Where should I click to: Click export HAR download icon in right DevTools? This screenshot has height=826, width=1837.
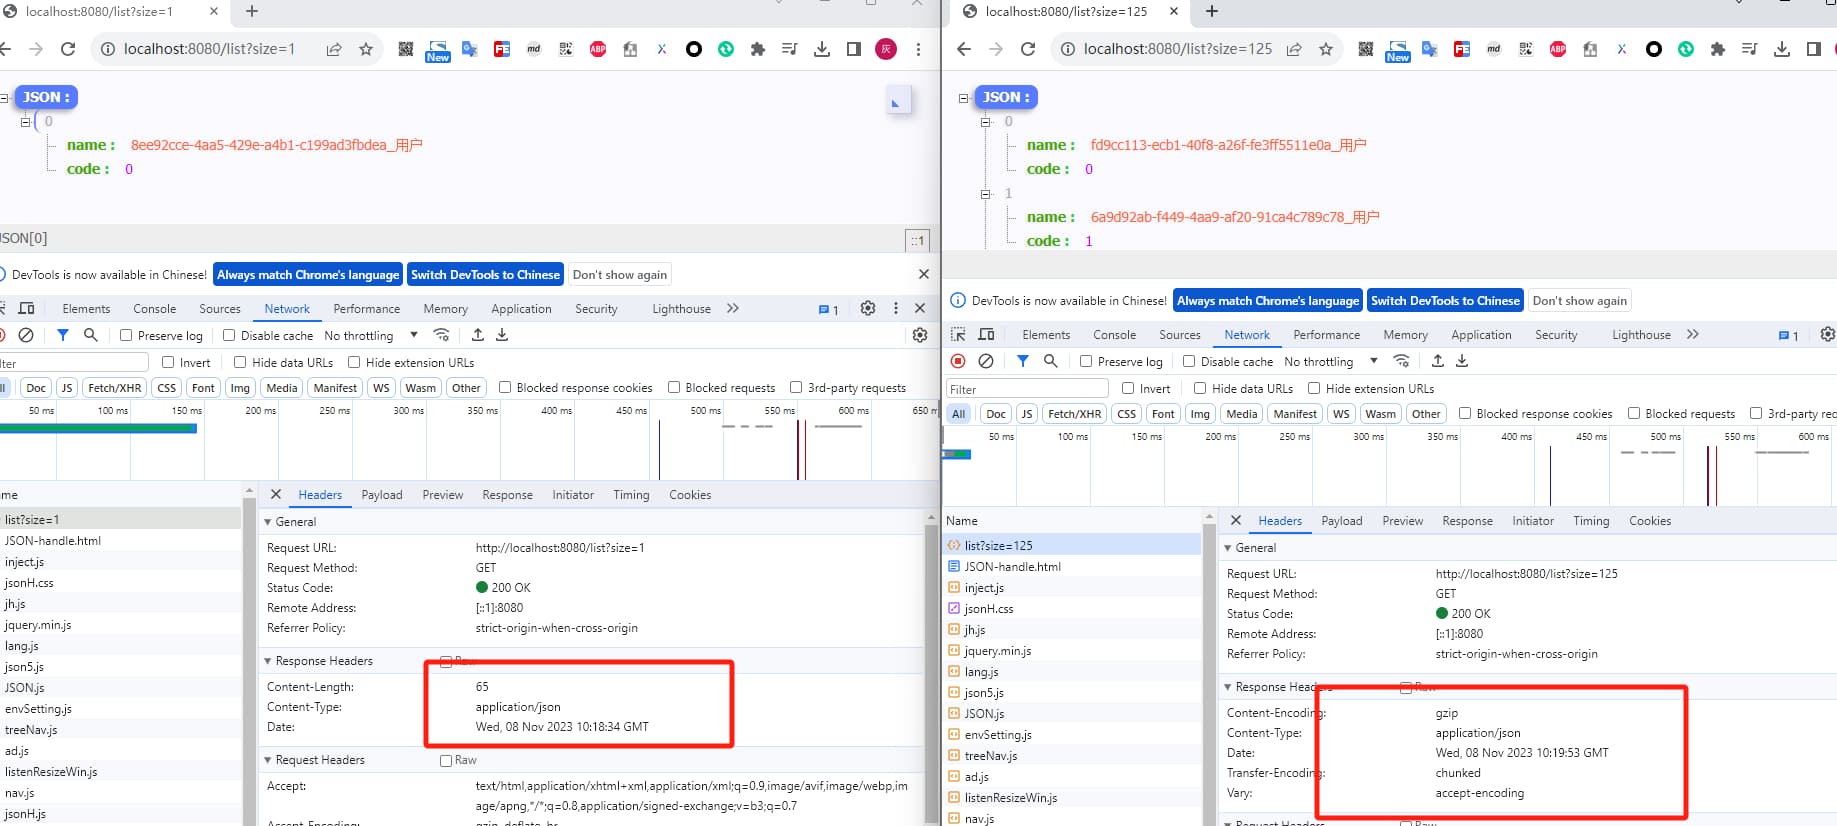(1462, 361)
